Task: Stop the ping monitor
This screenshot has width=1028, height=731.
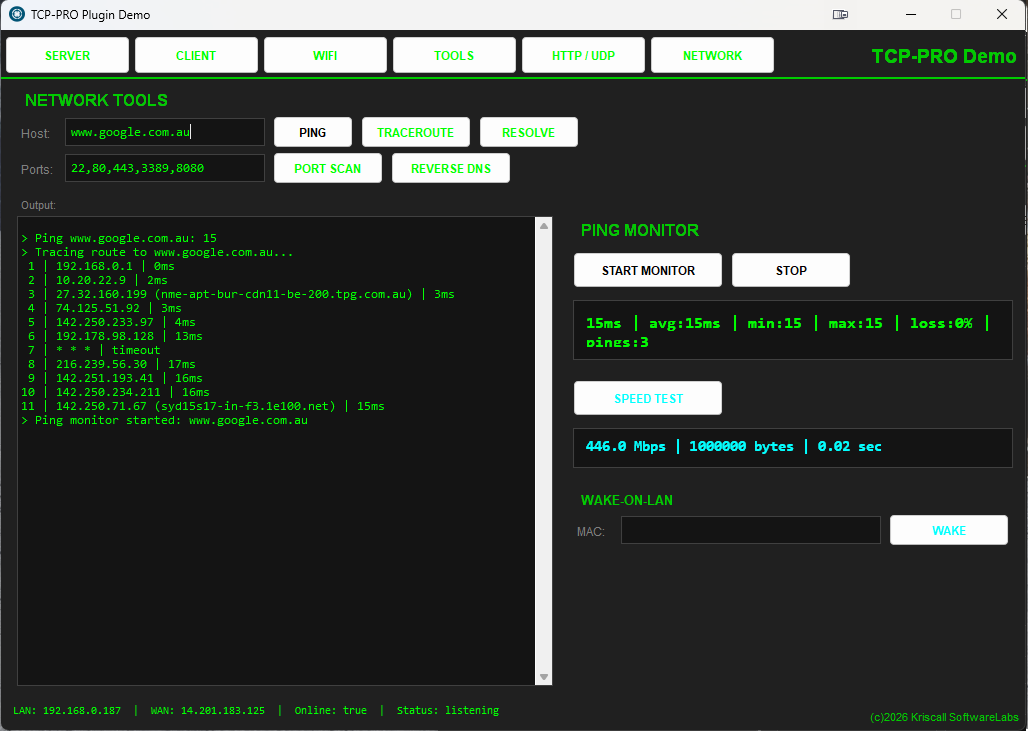Action: point(790,271)
